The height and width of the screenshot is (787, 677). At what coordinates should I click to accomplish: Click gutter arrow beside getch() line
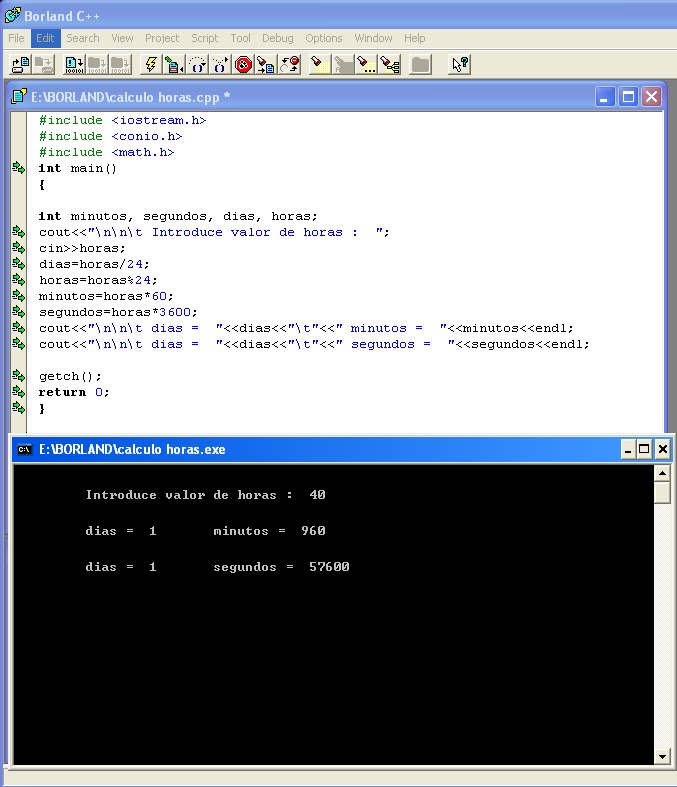[x=19, y=375]
